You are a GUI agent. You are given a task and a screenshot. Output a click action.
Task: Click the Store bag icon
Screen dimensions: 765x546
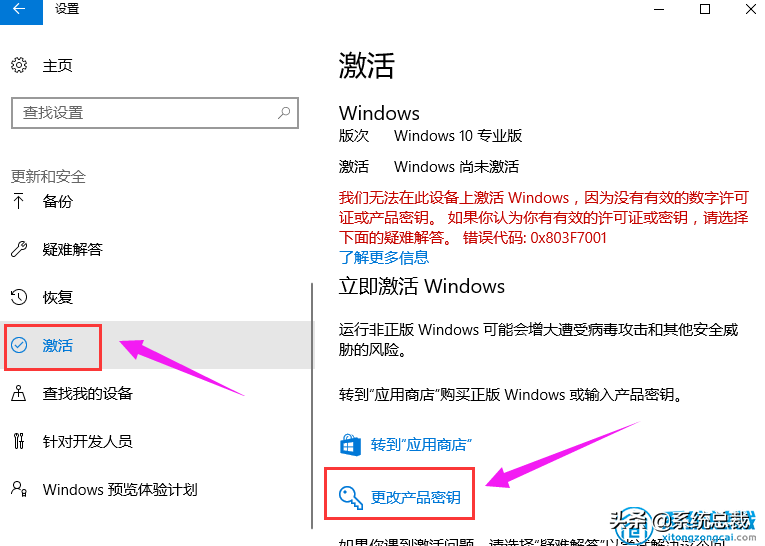pyautogui.click(x=350, y=445)
